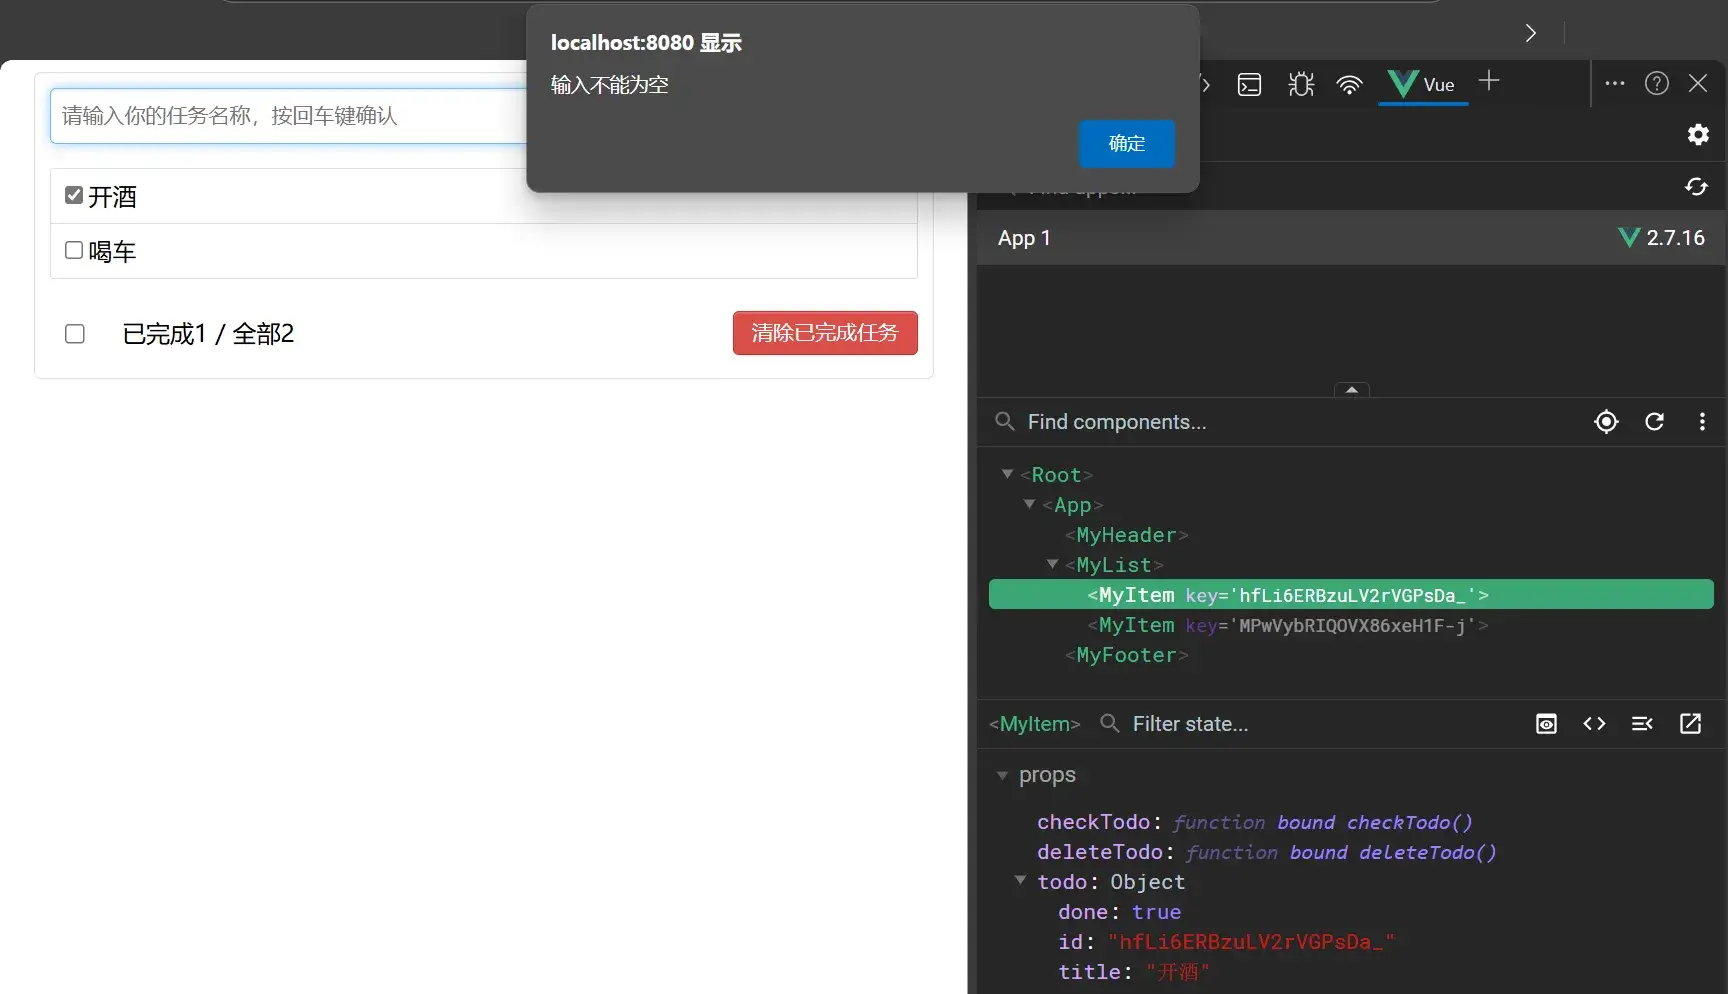Screen dimensions: 1728x994
Task: Activate the select component in page target icon
Action: point(1606,422)
